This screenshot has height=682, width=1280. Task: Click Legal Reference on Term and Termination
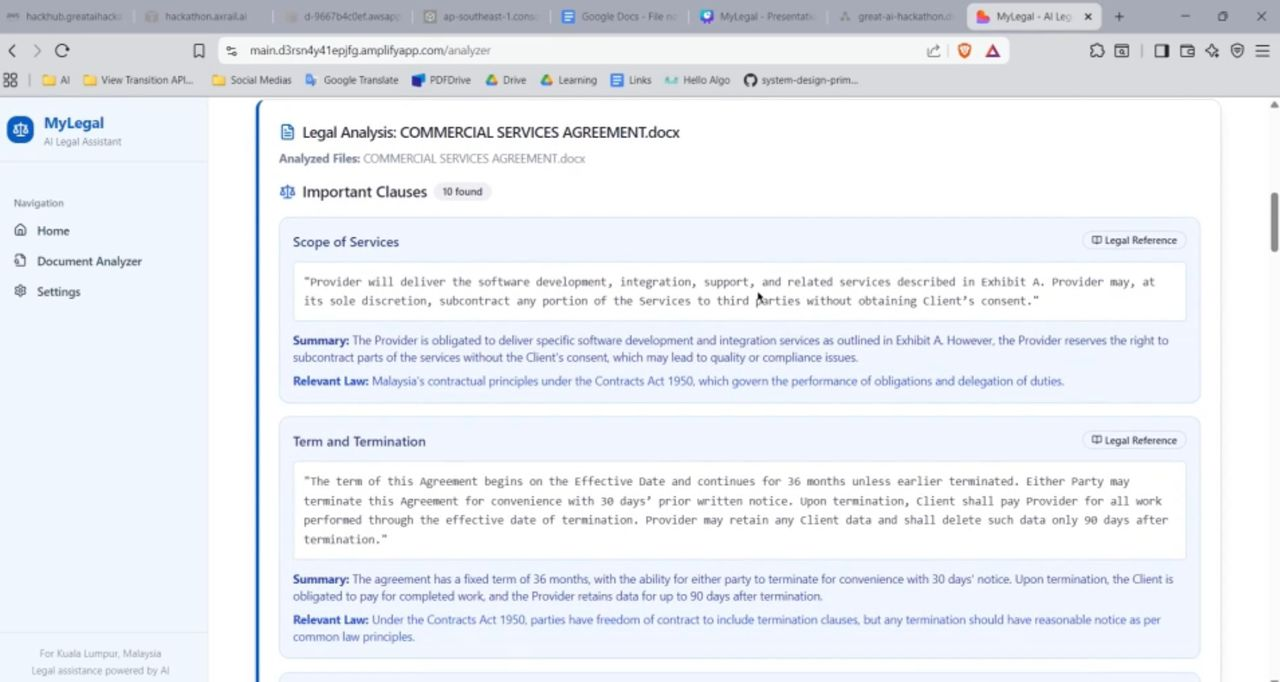tap(1133, 440)
